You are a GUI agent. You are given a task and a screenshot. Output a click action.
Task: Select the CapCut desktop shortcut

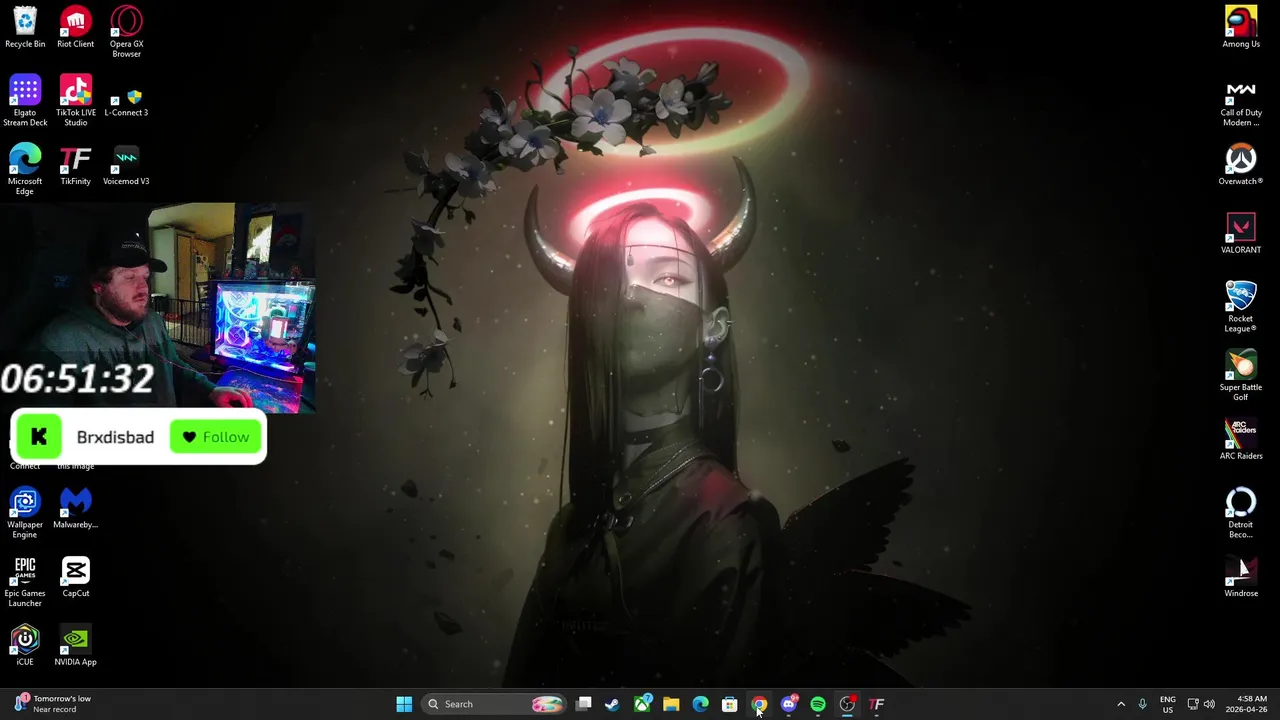[x=76, y=577]
